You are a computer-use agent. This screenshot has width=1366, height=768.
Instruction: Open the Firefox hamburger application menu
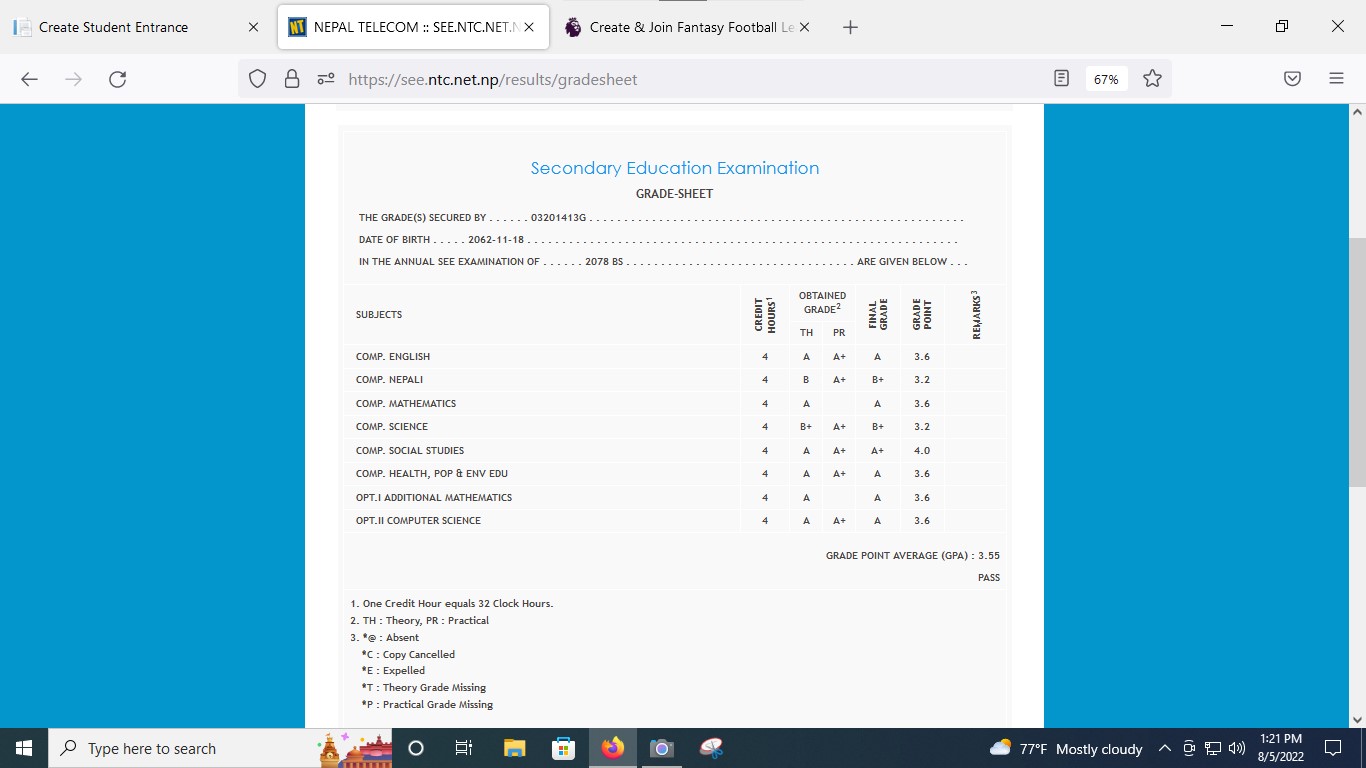(1336, 79)
